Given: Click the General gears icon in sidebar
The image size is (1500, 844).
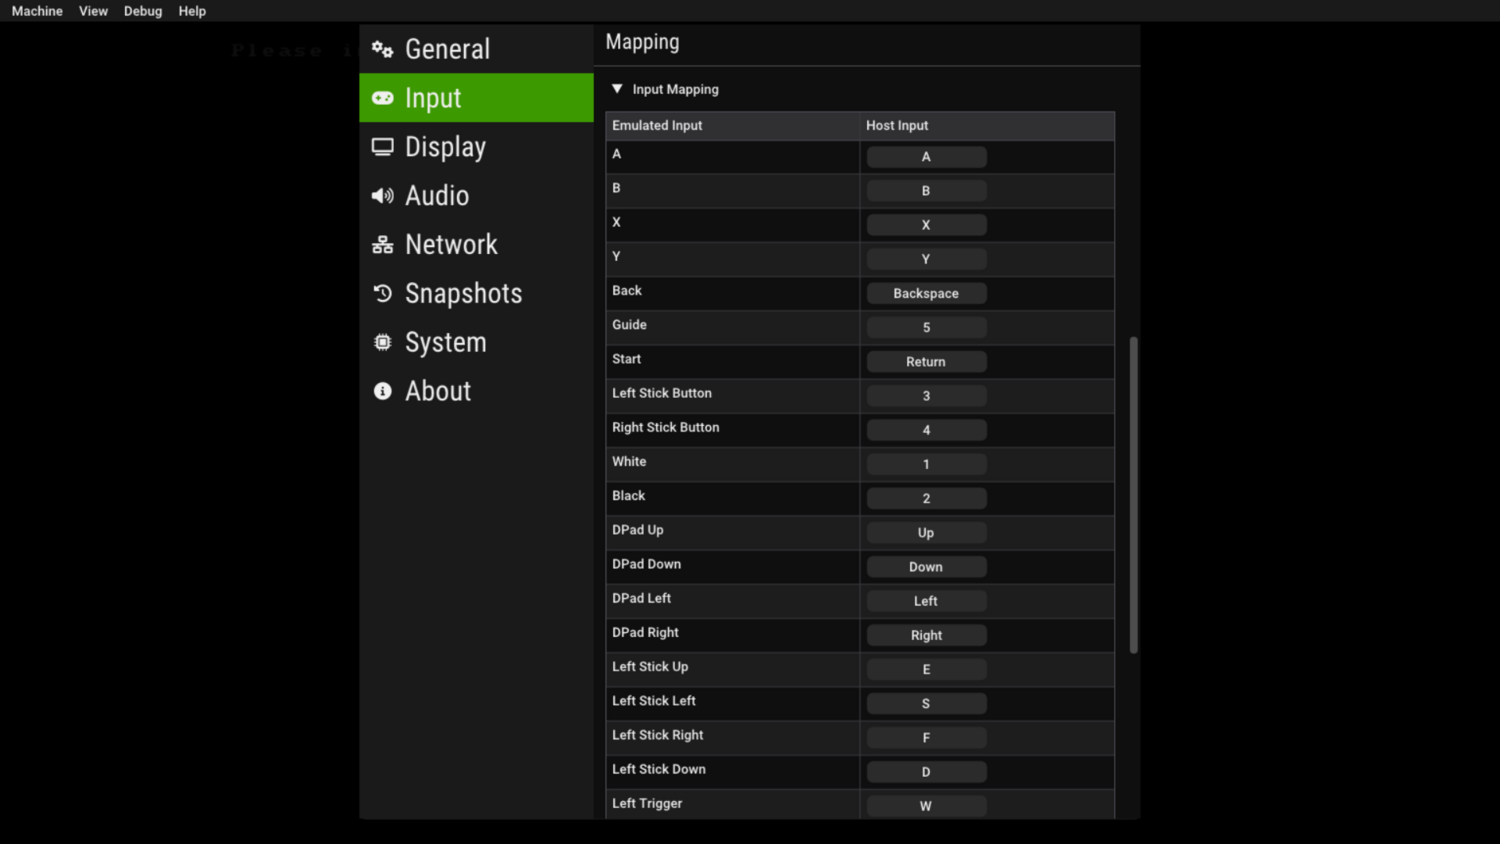Looking at the screenshot, I should 382,49.
